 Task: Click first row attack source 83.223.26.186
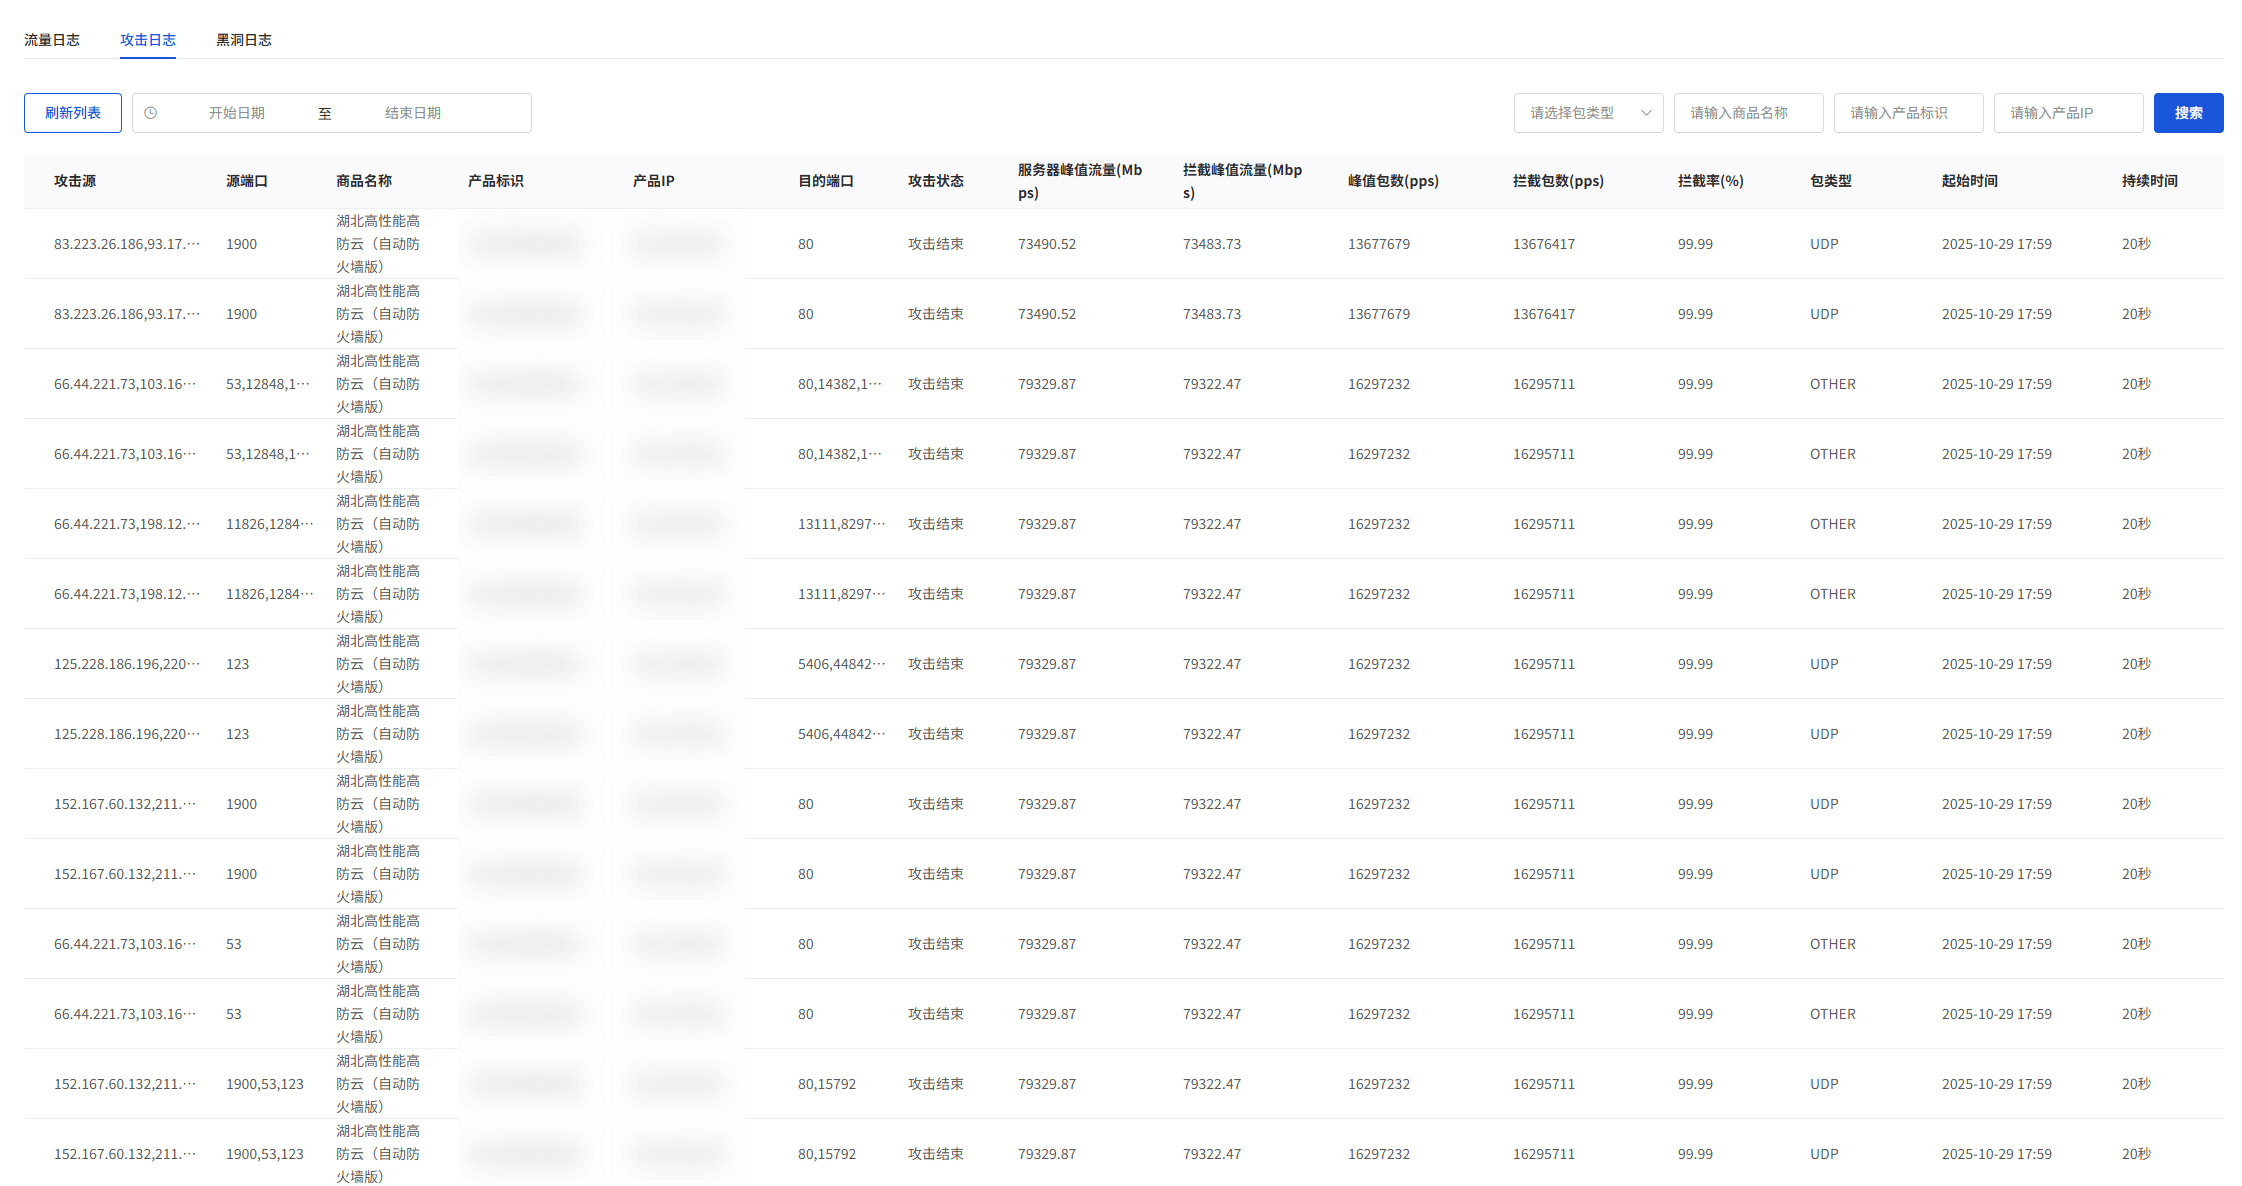pyautogui.click(x=127, y=244)
